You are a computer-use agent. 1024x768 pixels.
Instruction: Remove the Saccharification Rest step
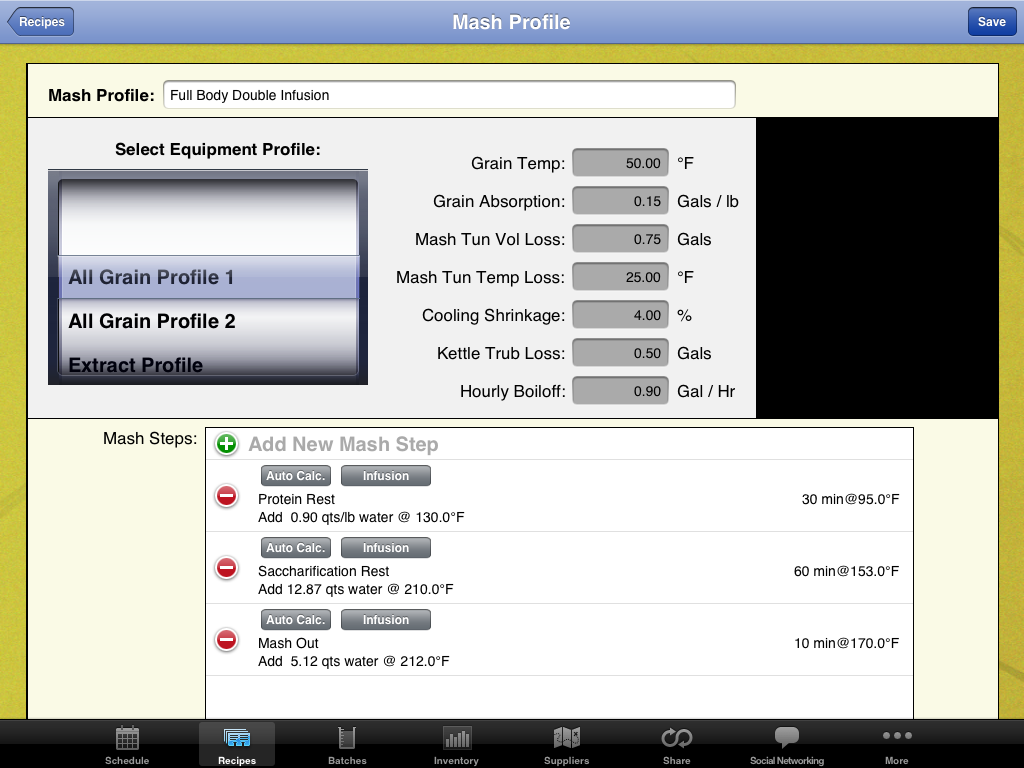click(227, 568)
